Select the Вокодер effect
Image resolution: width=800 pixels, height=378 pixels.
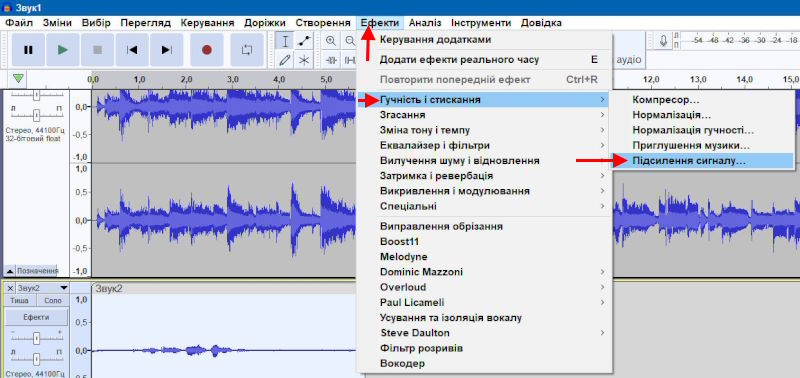coord(484,363)
